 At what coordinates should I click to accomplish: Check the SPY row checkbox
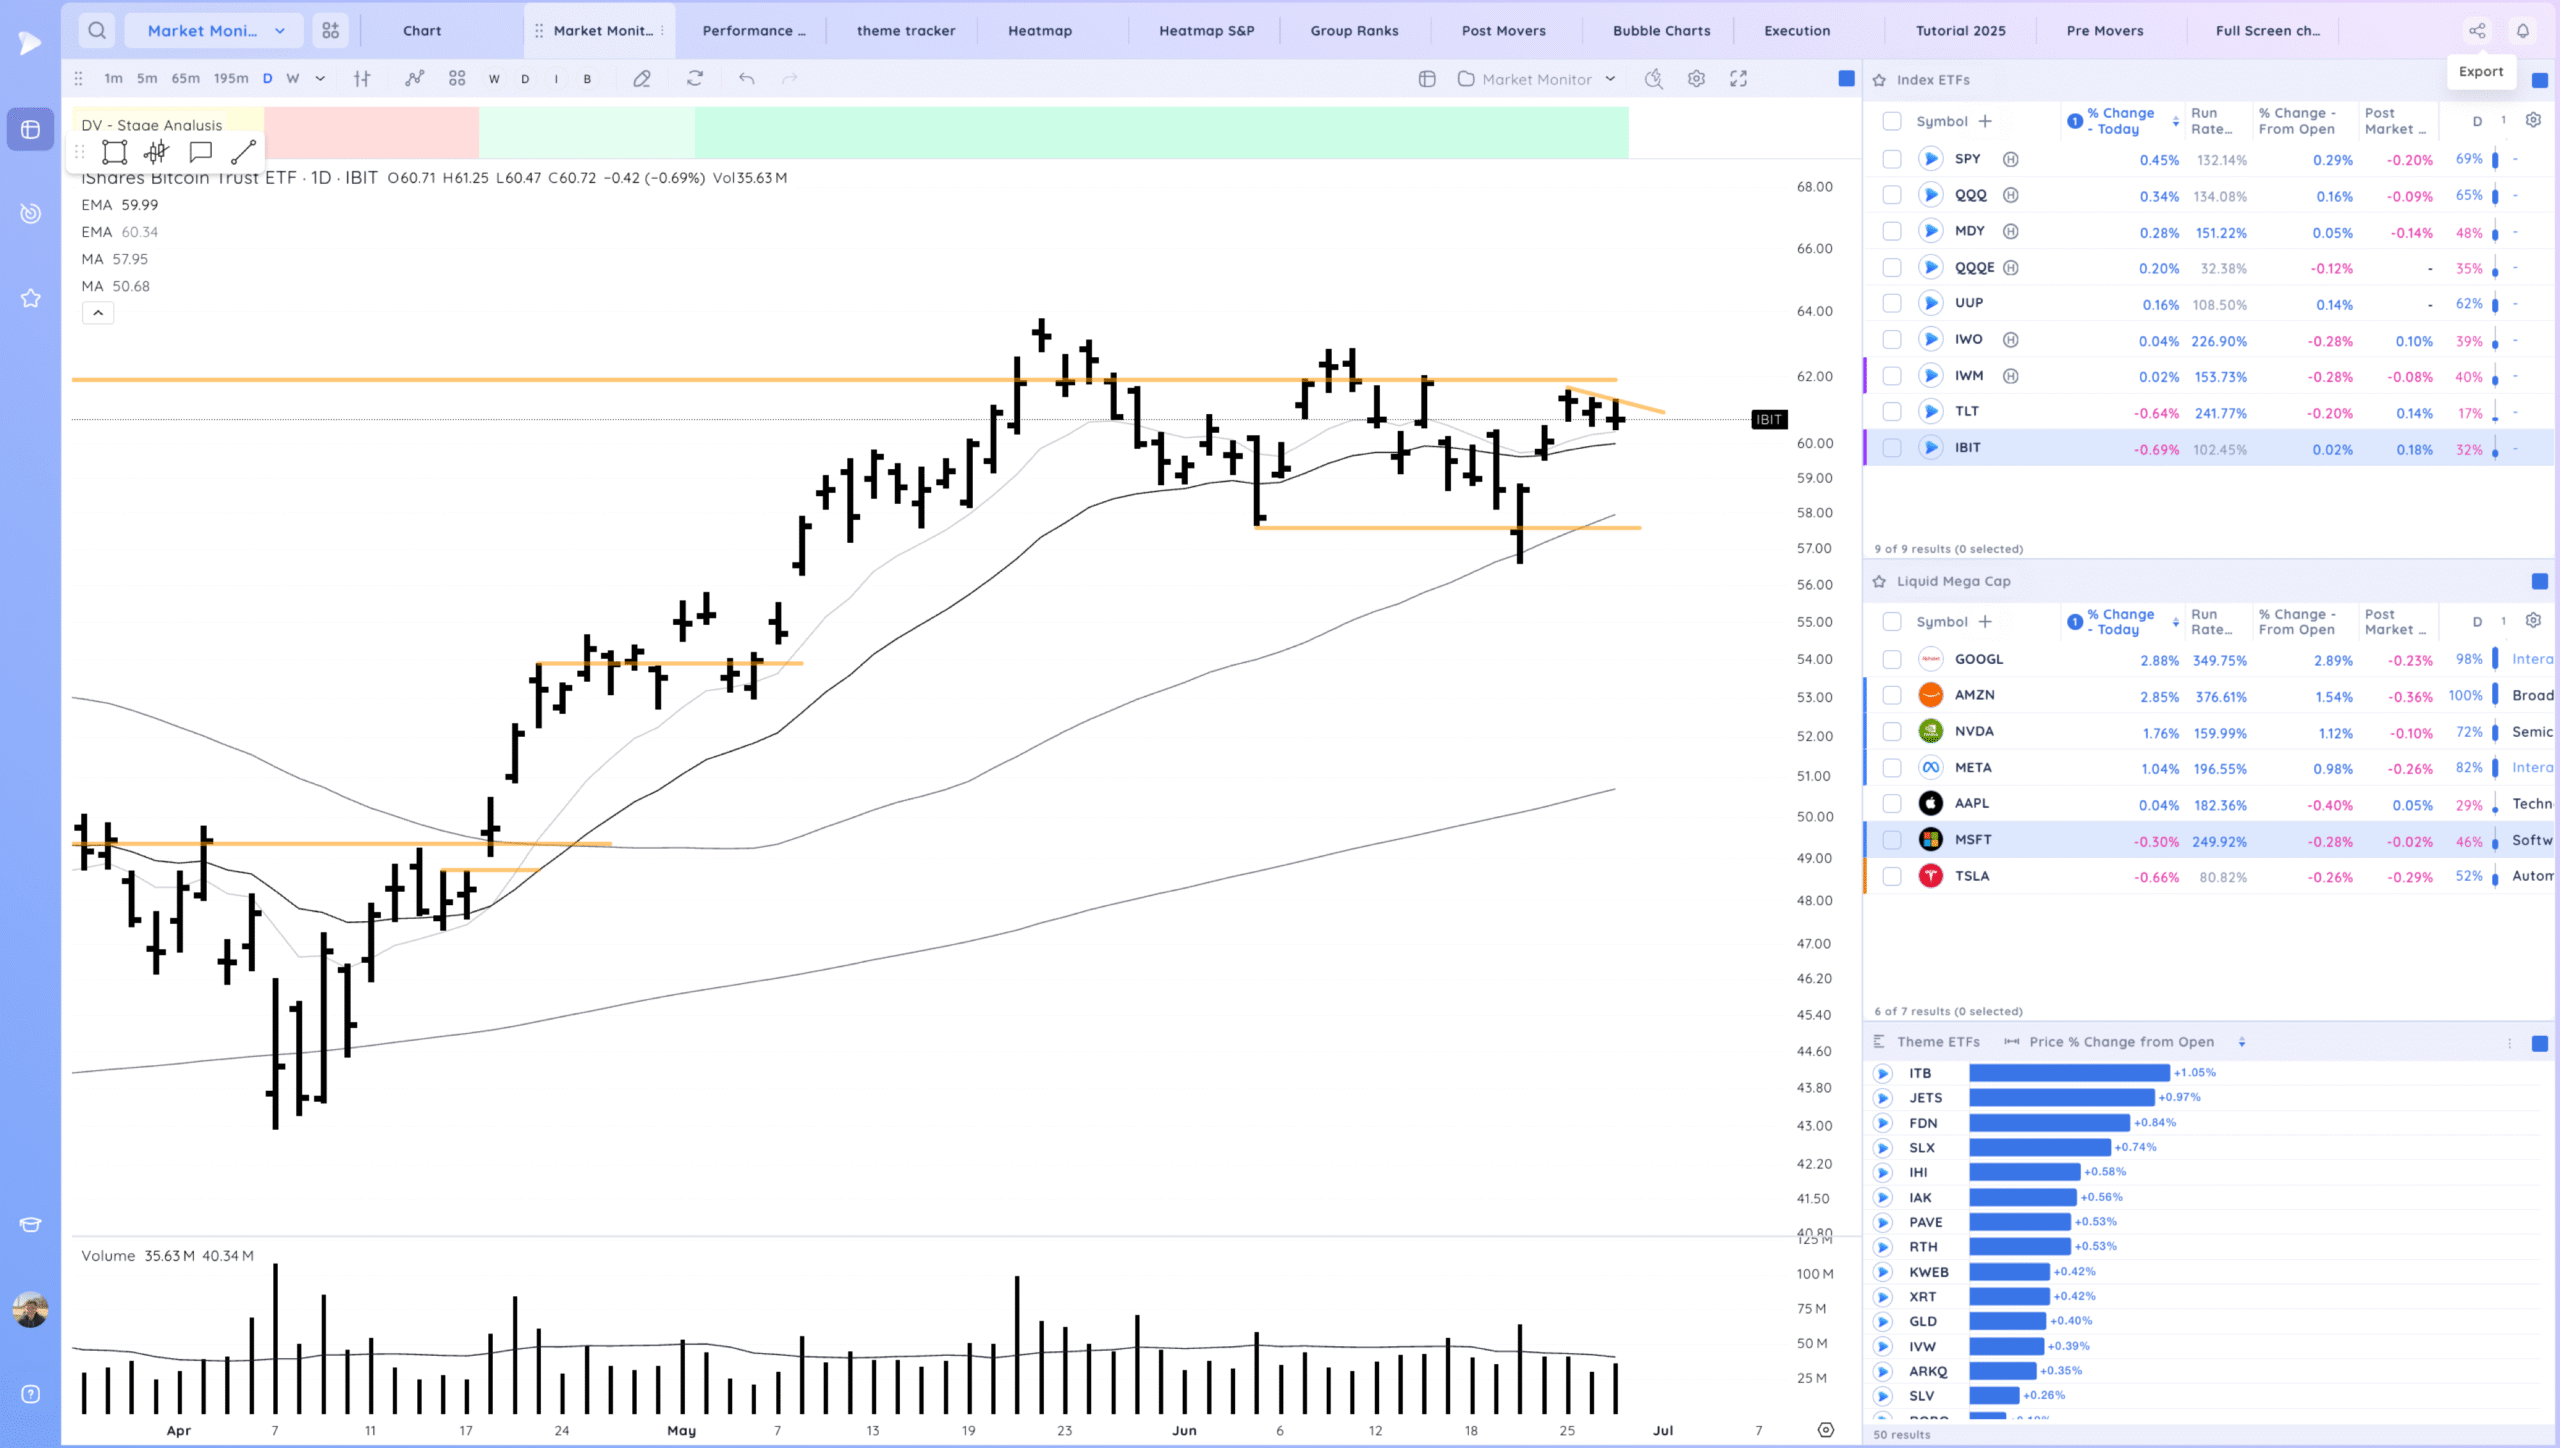tap(1891, 159)
